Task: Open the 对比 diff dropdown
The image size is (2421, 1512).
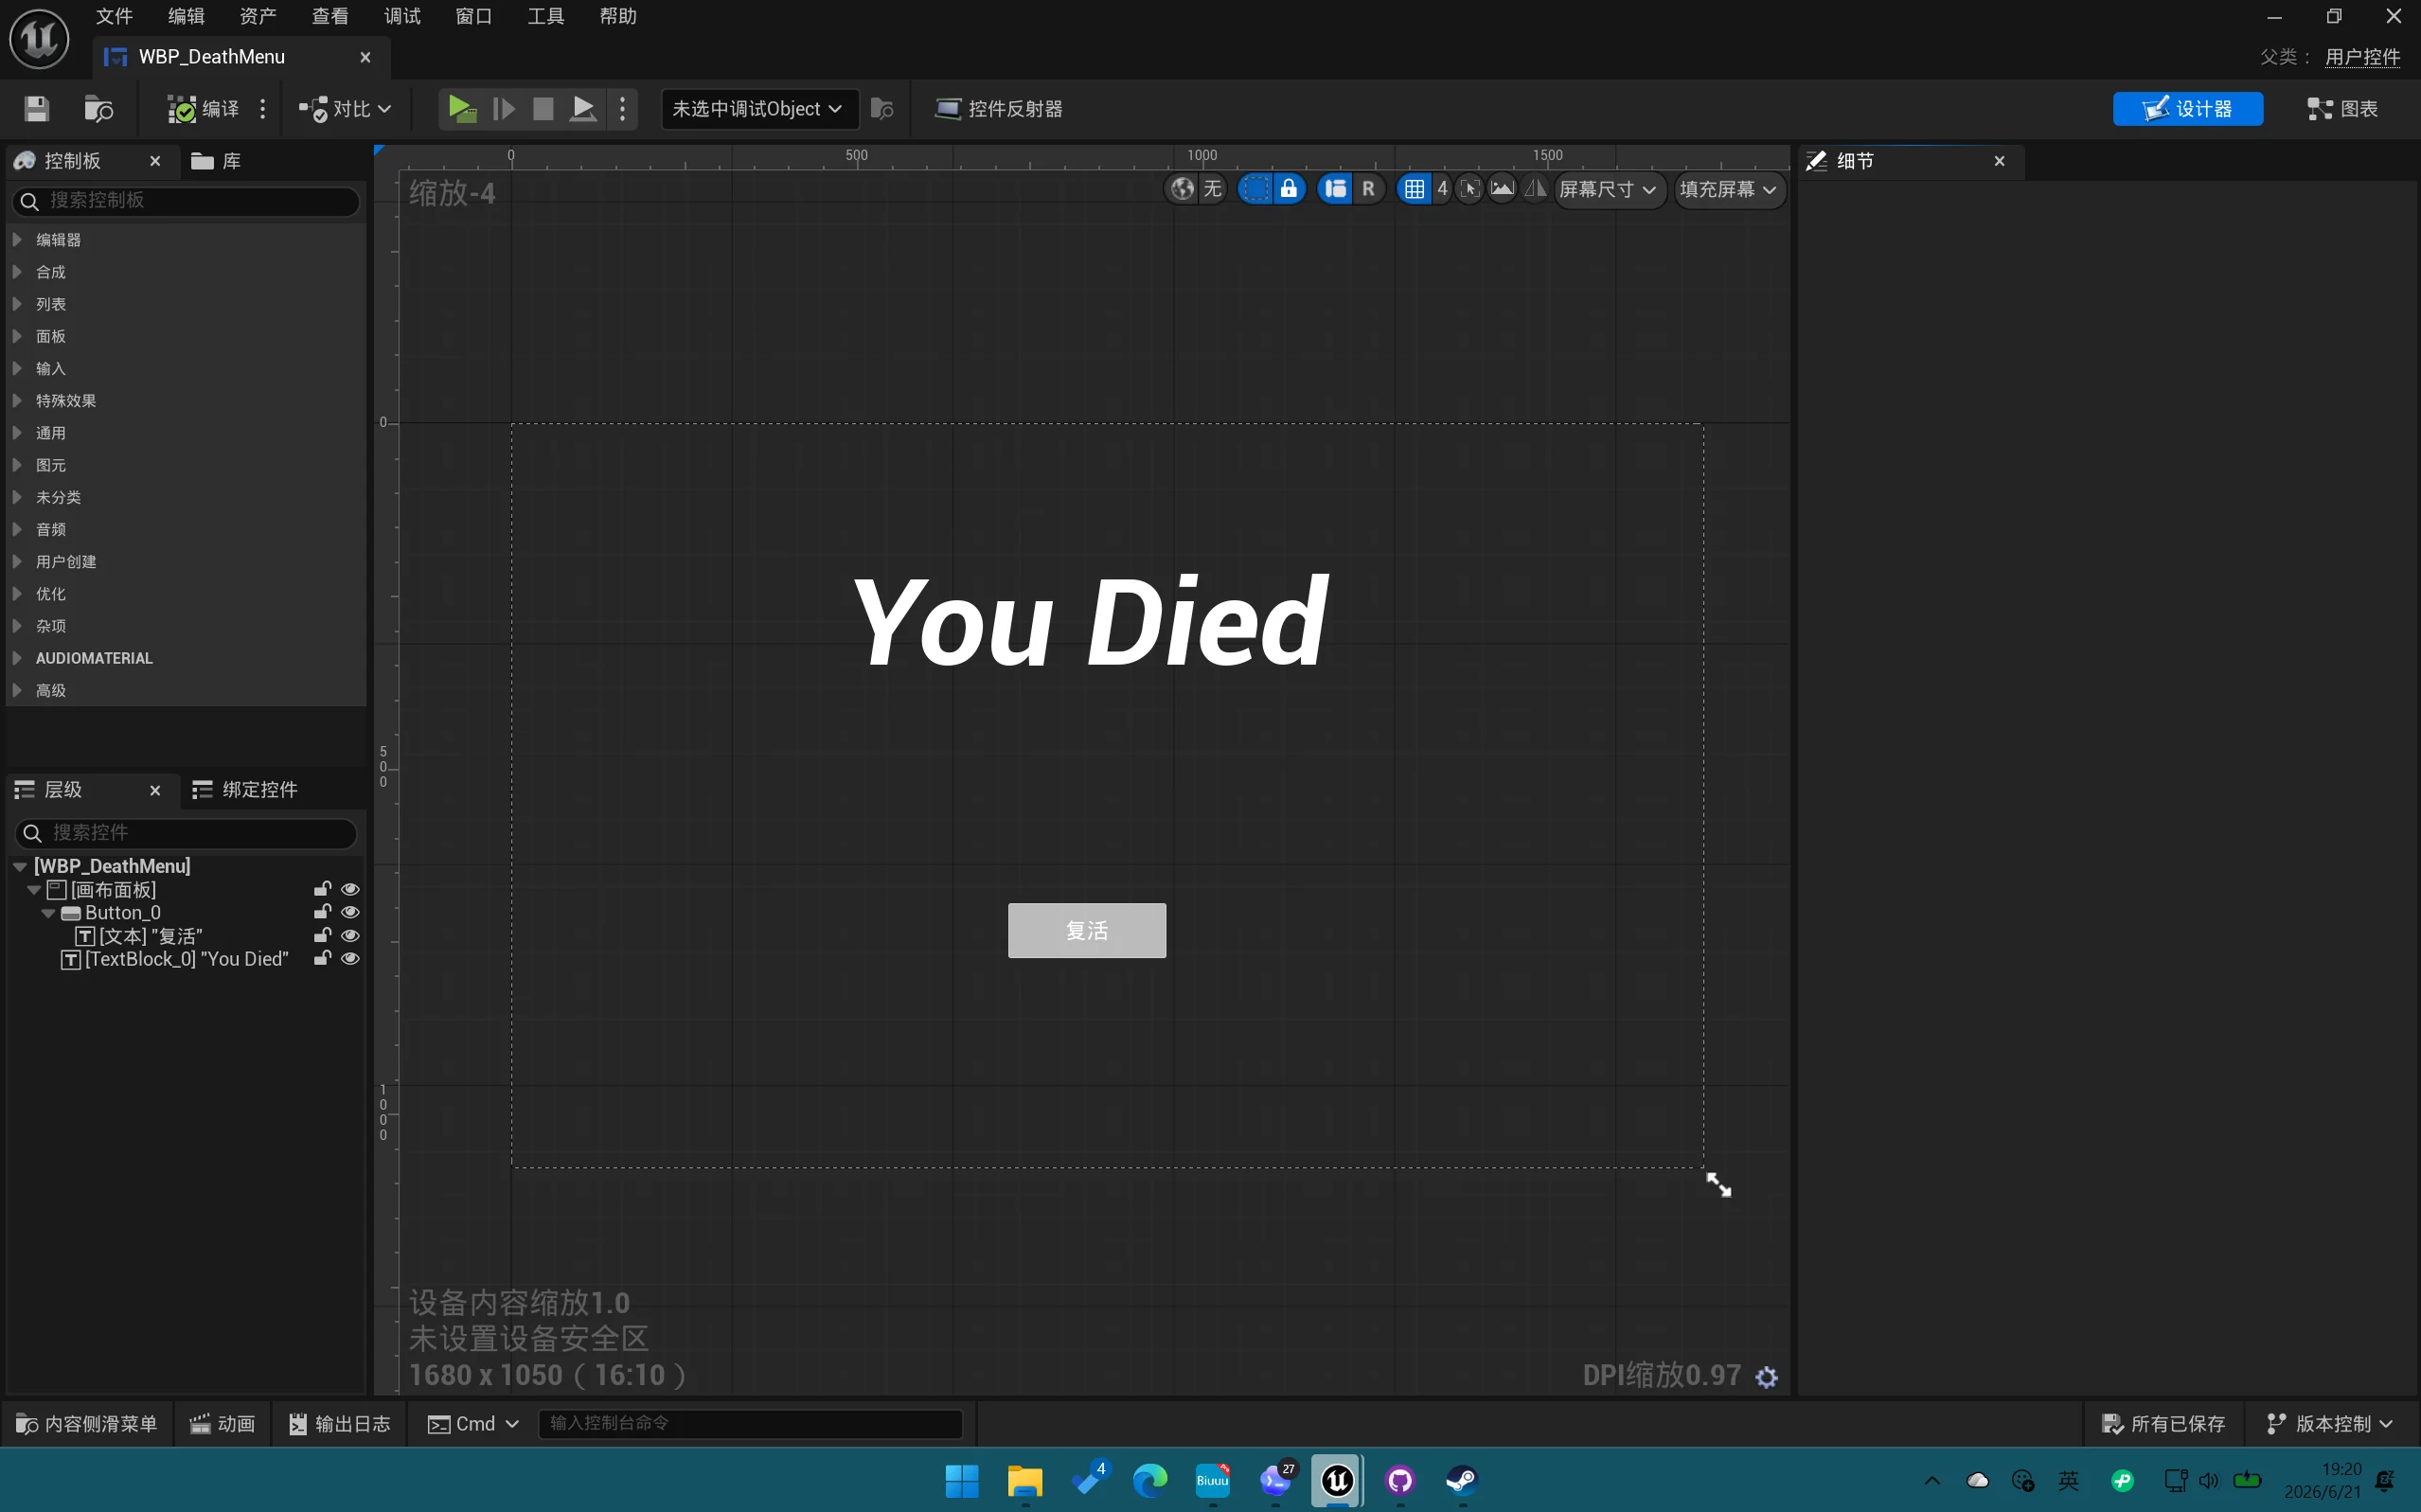Action: (345, 109)
